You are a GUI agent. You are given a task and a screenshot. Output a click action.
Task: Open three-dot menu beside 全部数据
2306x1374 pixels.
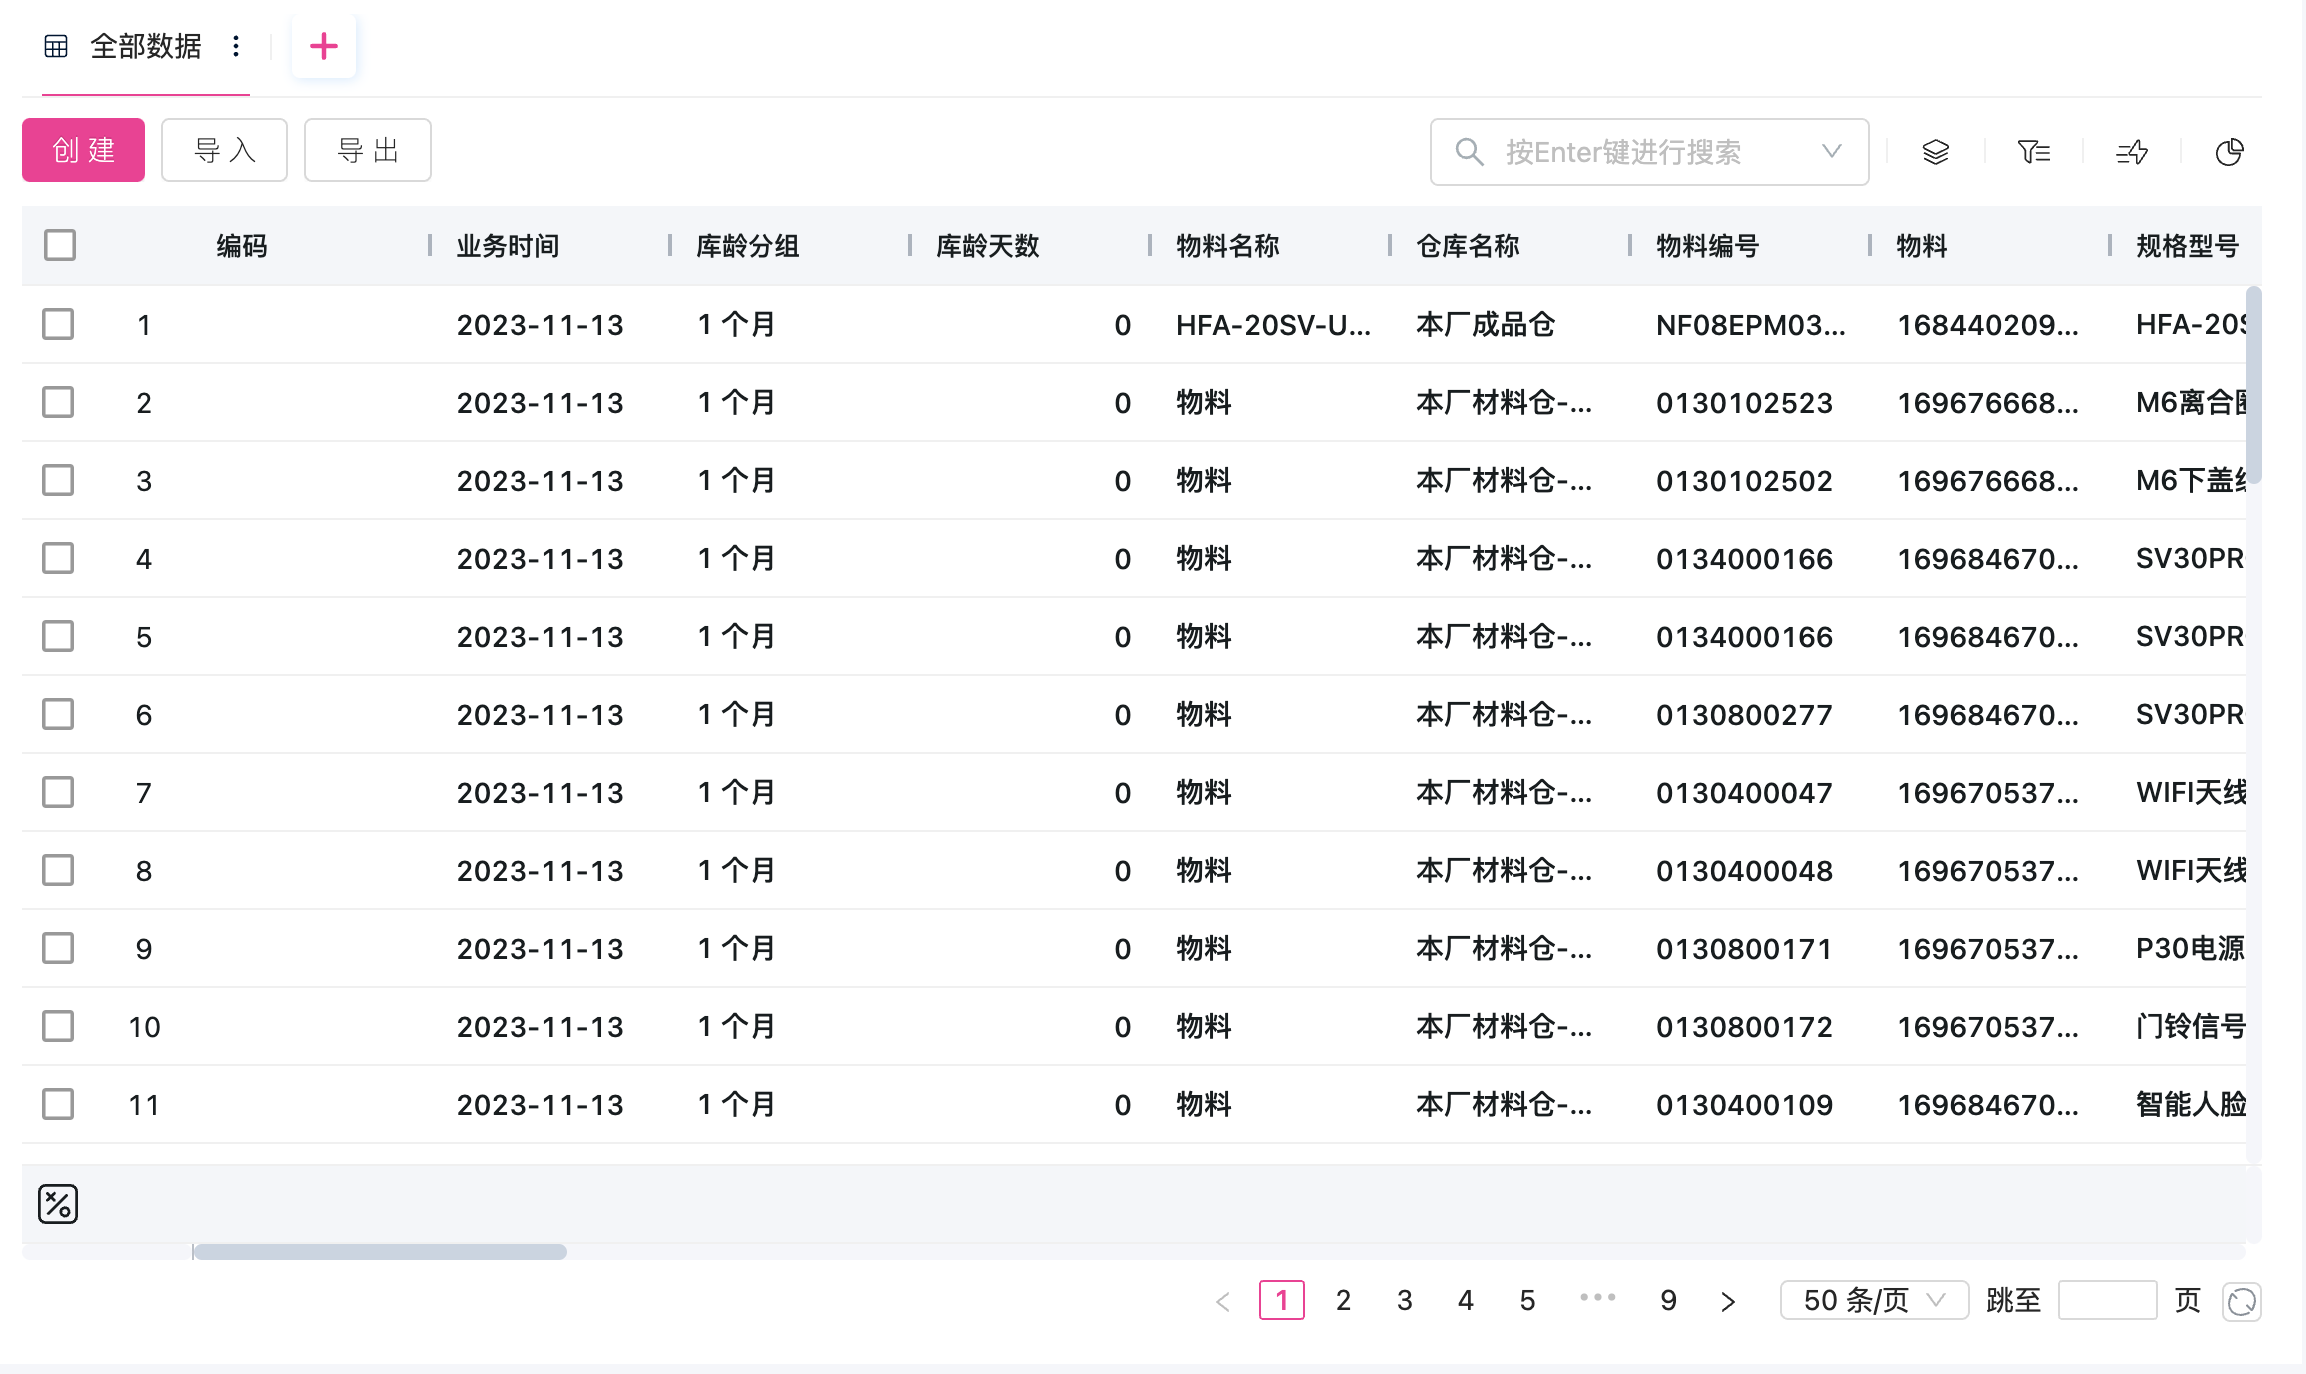236,46
